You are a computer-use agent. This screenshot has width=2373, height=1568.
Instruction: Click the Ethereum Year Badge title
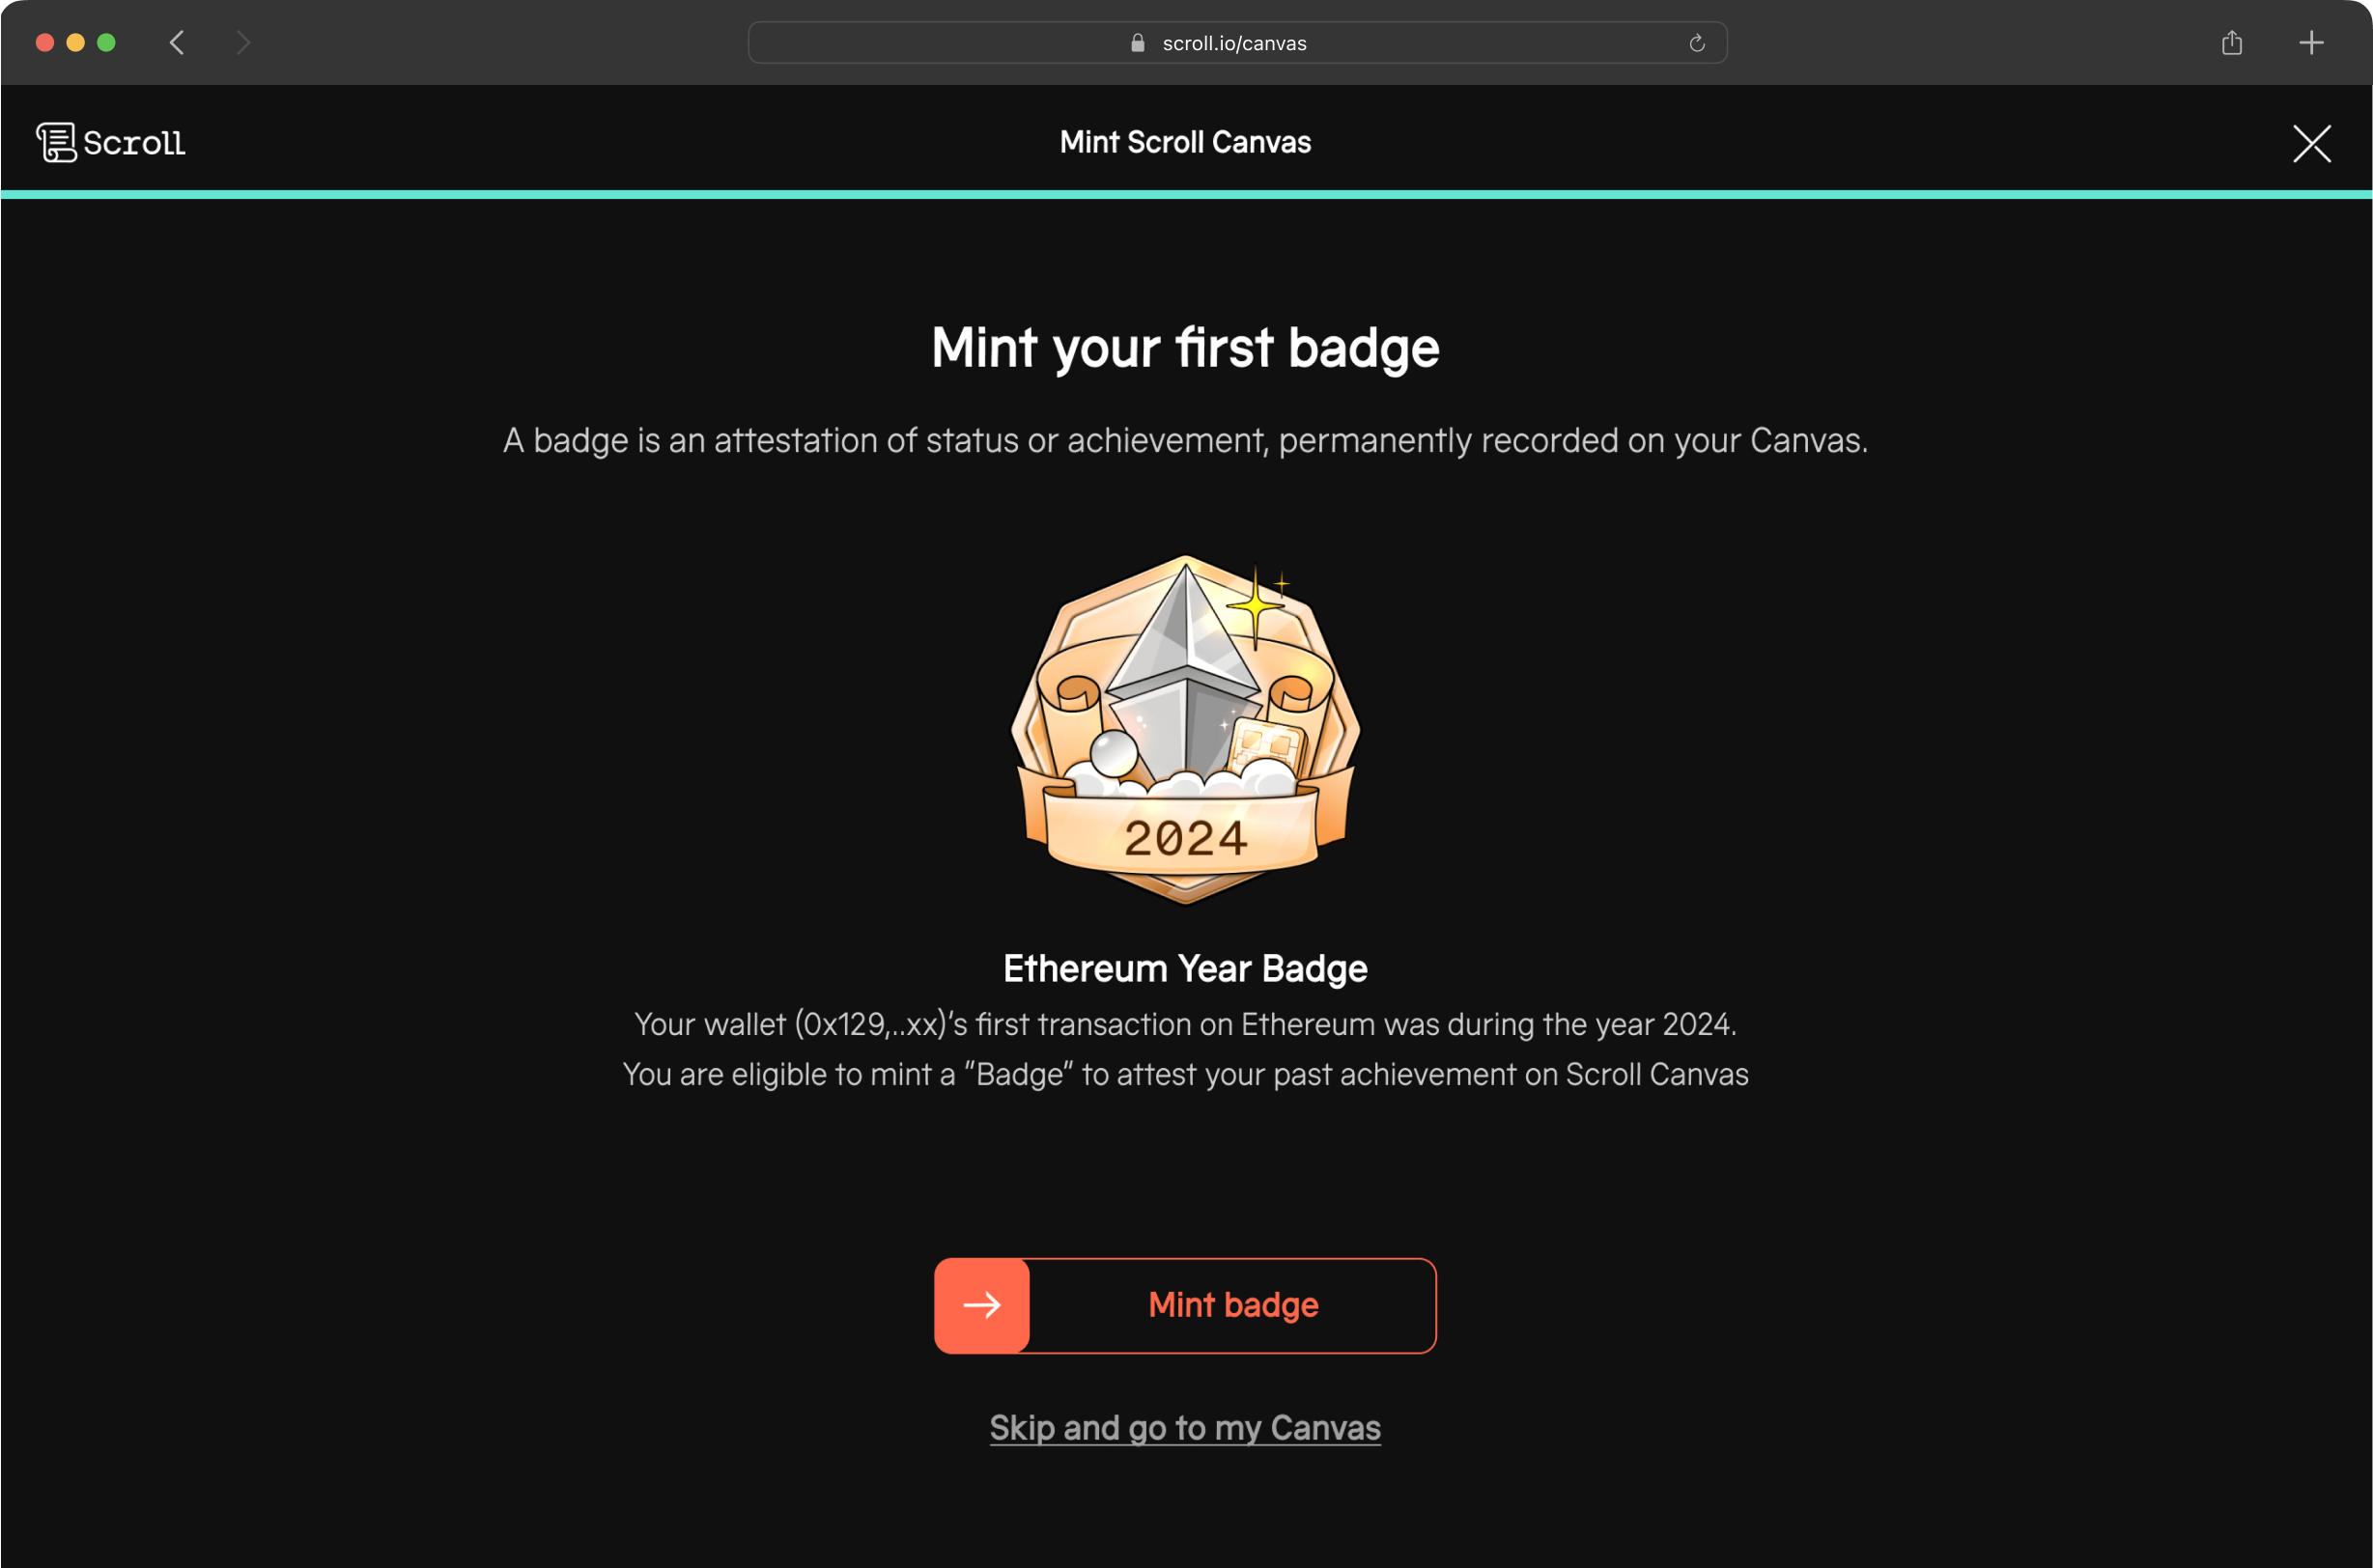point(1185,968)
